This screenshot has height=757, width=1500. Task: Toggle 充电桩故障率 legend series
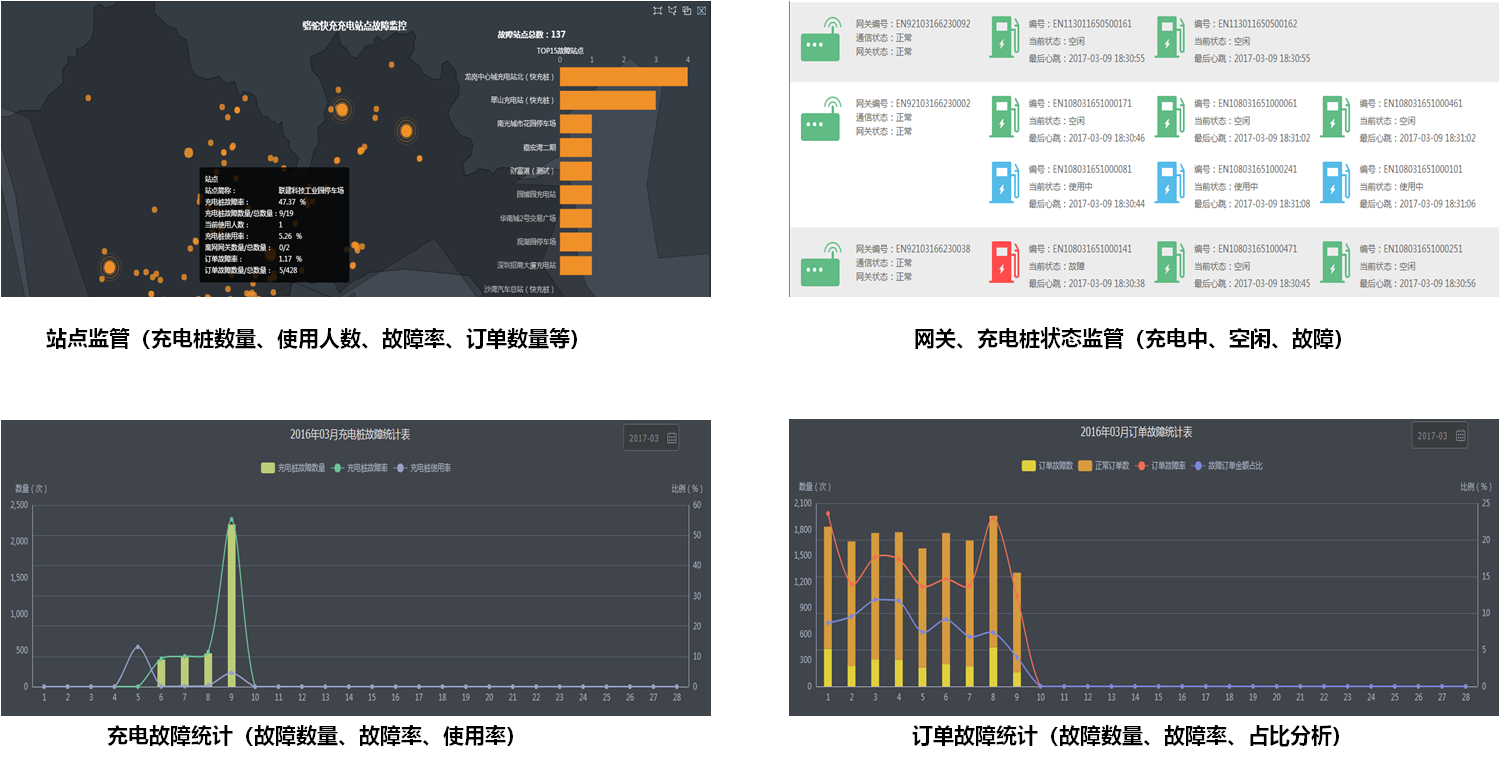tap(360, 467)
